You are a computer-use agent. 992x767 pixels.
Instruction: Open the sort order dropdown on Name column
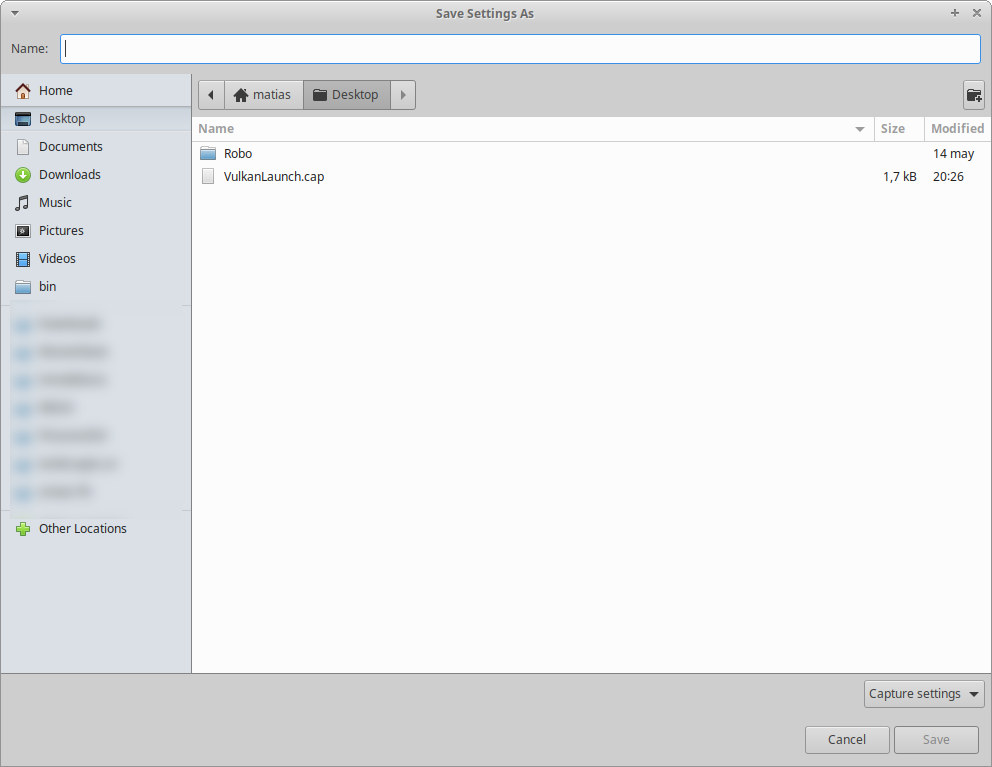click(859, 128)
